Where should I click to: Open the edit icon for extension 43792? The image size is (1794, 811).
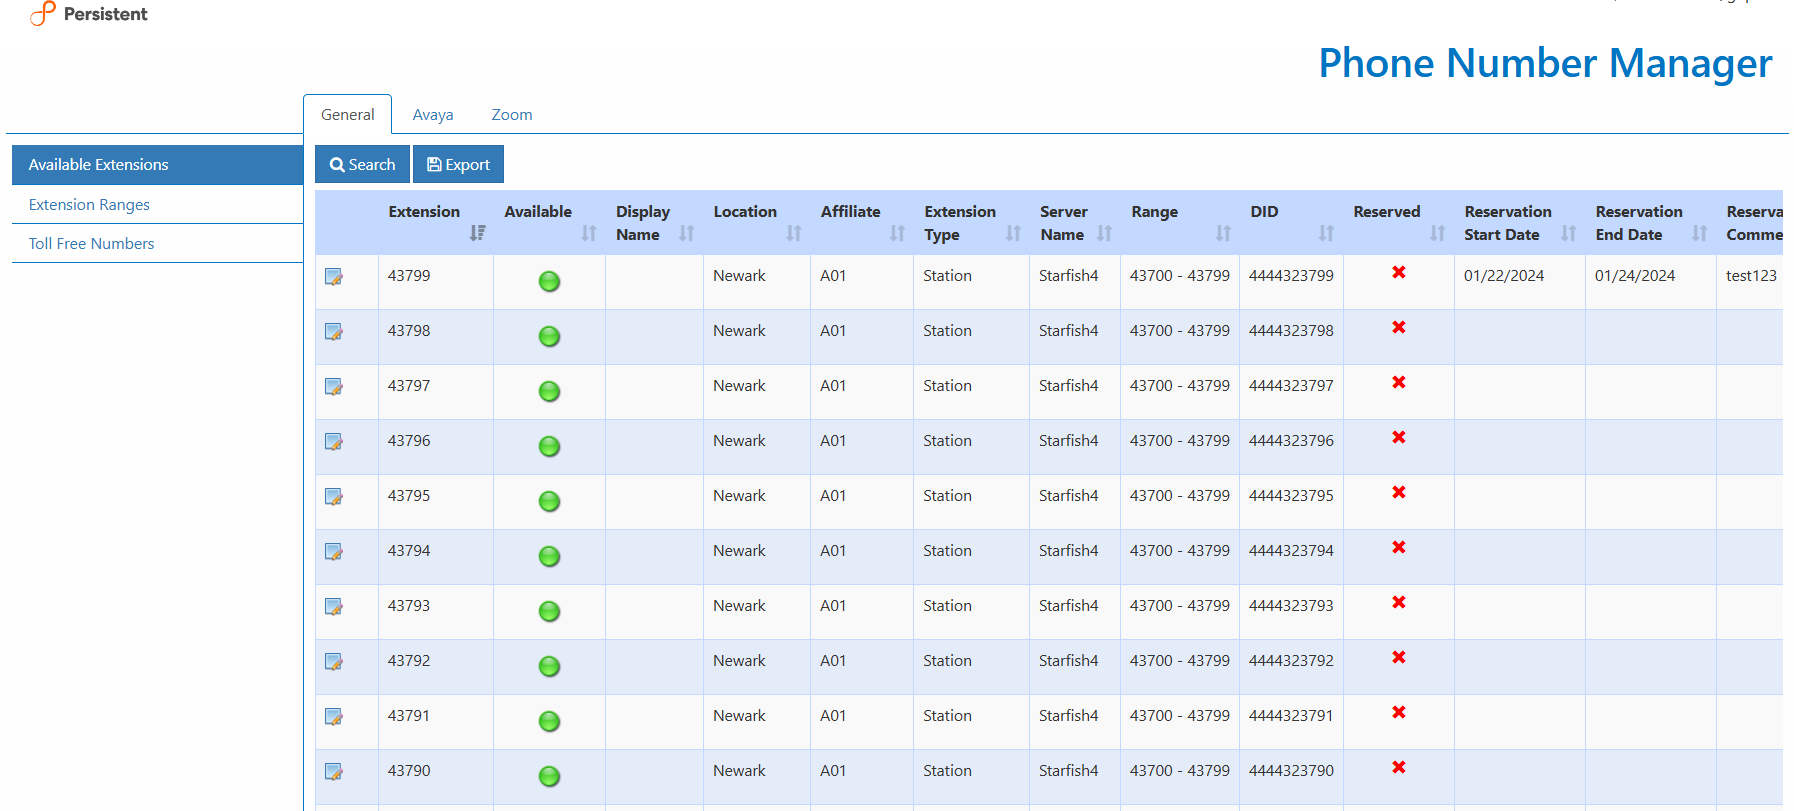pos(334,662)
